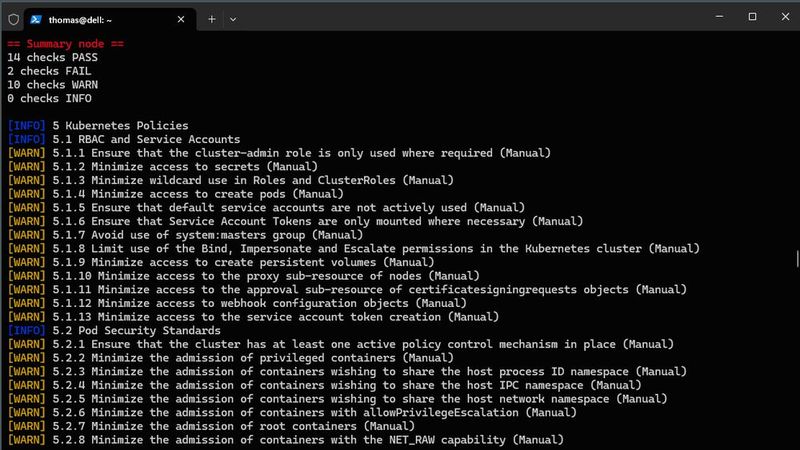Click the 5.2.5 host network namespace line

pyautogui.click(x=337, y=399)
